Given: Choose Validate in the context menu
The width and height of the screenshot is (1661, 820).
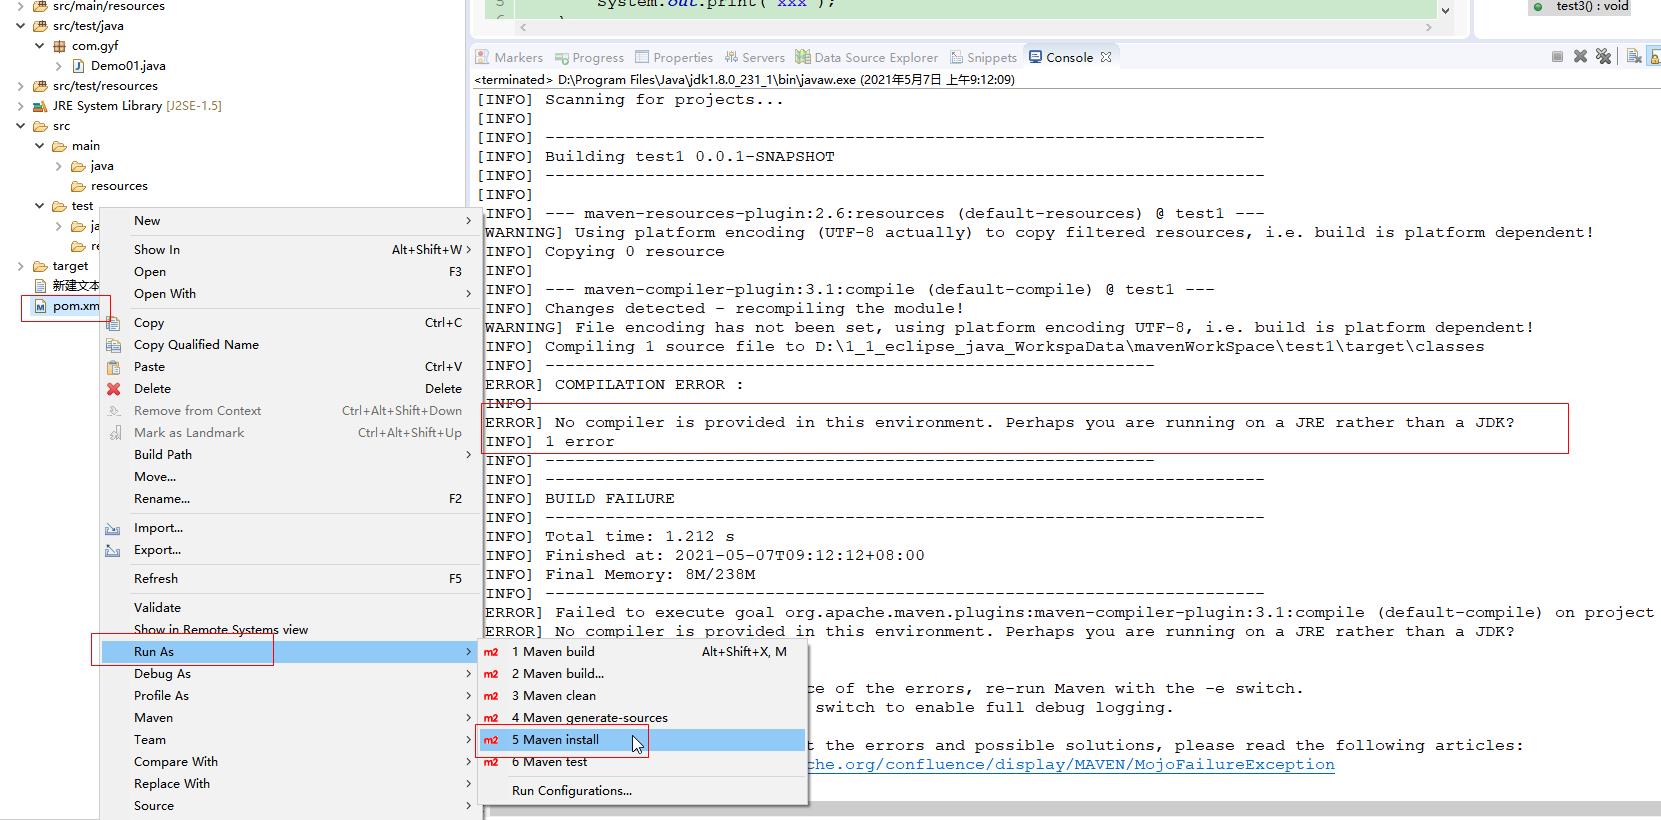Looking at the screenshot, I should tap(290, 608).
